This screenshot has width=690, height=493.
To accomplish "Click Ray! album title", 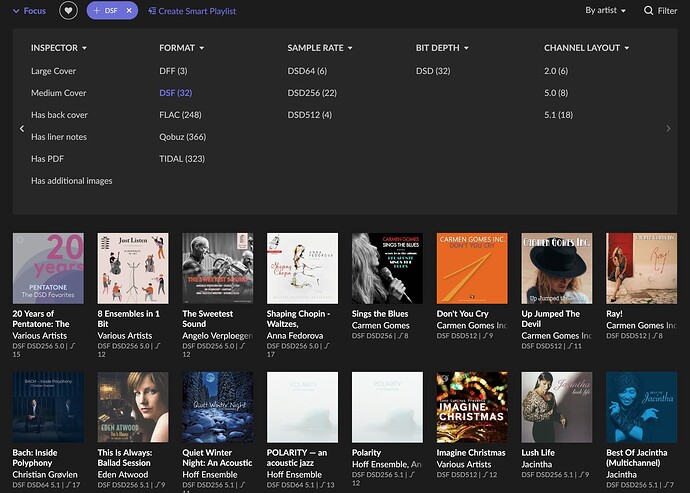I will pos(614,314).
